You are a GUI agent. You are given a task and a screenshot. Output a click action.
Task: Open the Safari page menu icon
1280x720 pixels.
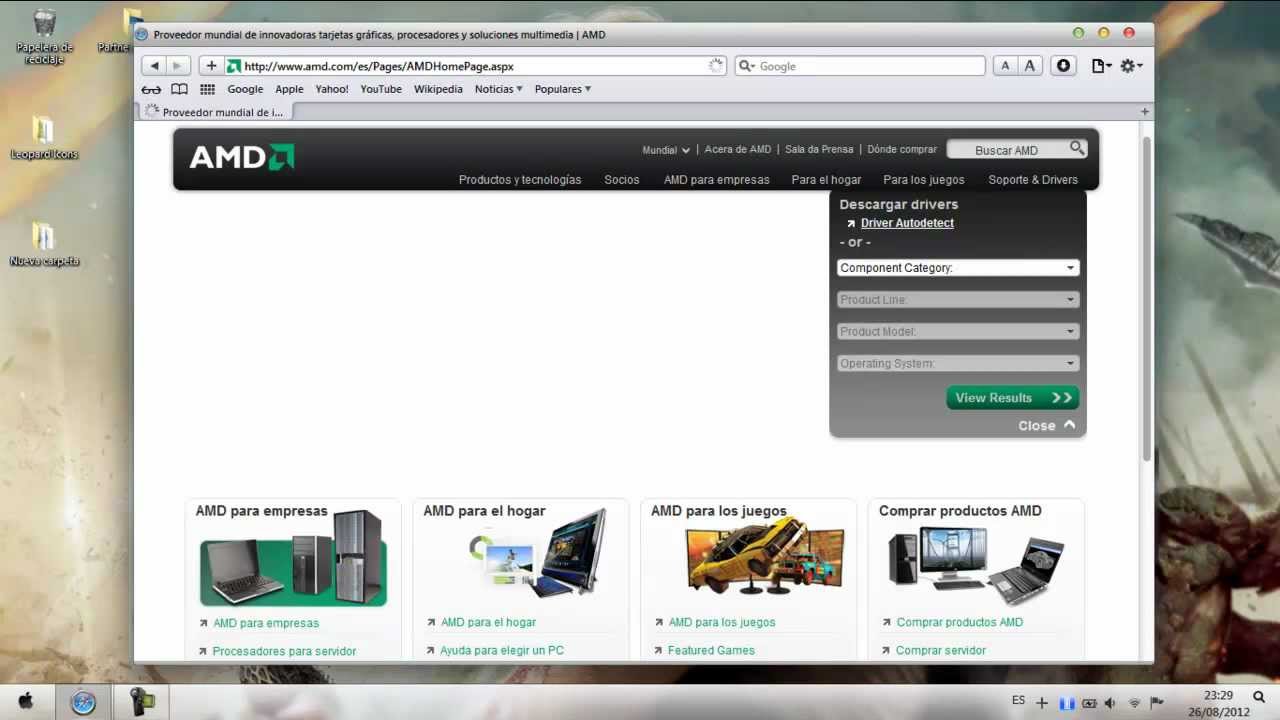[x=1101, y=66]
